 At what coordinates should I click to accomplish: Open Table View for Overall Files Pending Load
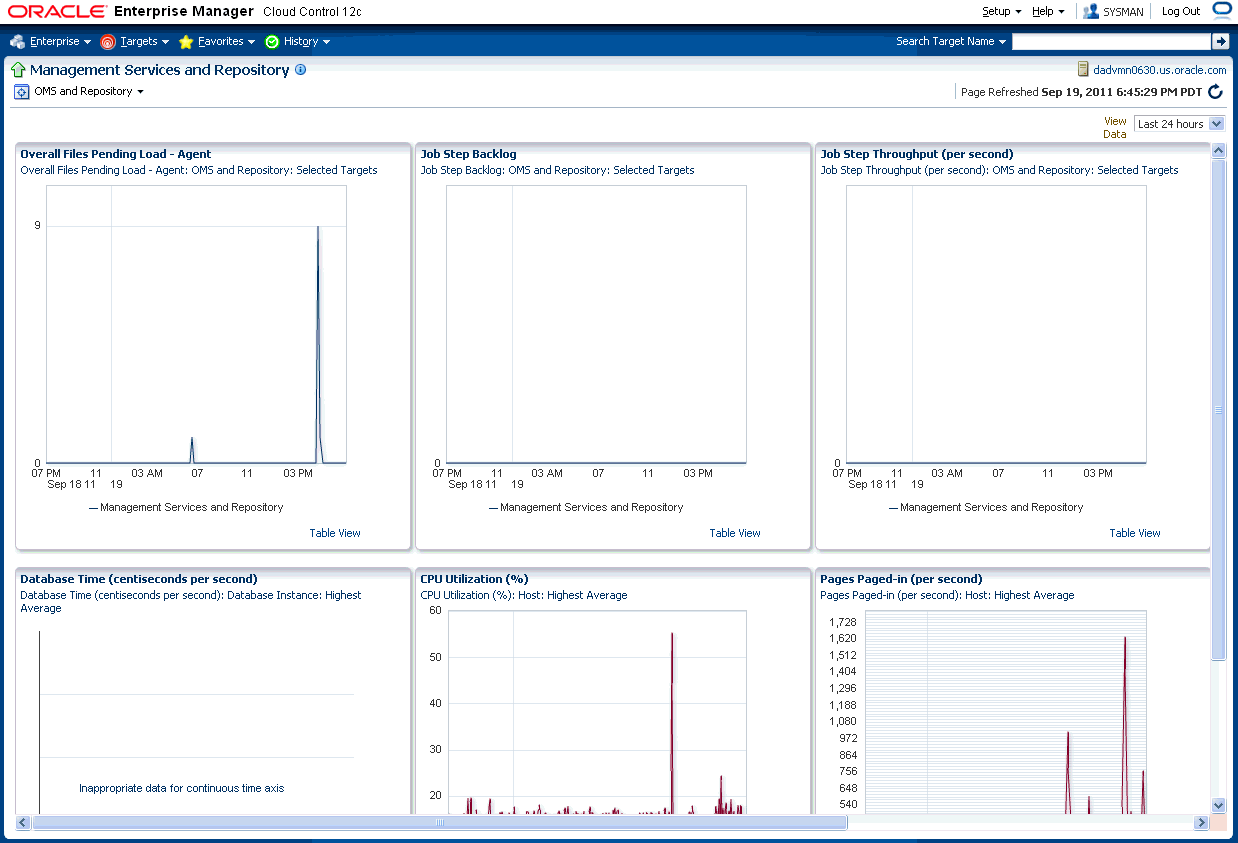(x=335, y=533)
